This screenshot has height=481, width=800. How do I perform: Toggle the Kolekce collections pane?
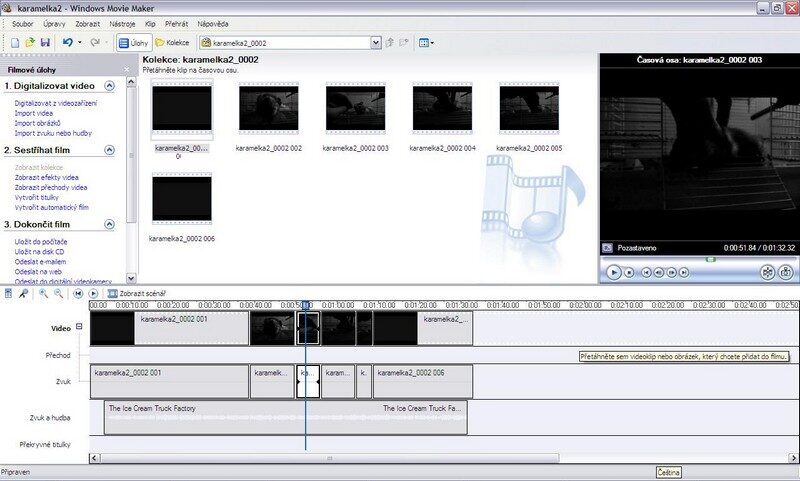click(172, 44)
